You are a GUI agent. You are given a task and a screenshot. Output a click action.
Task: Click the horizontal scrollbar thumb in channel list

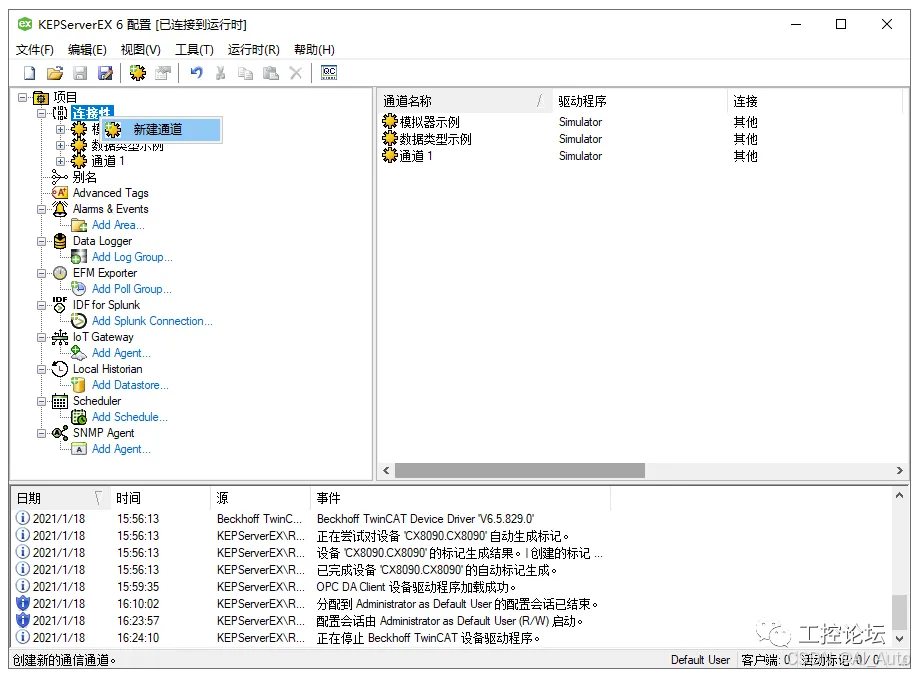[519, 470]
